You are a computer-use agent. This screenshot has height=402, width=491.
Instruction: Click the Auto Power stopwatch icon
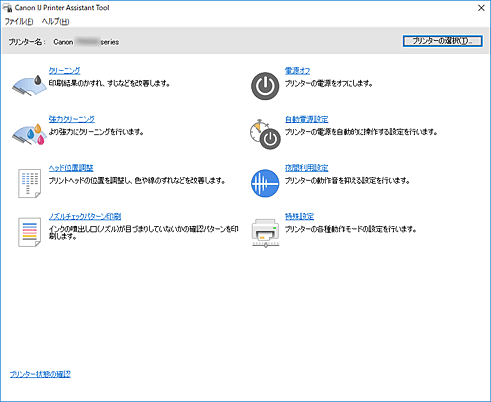point(265,134)
